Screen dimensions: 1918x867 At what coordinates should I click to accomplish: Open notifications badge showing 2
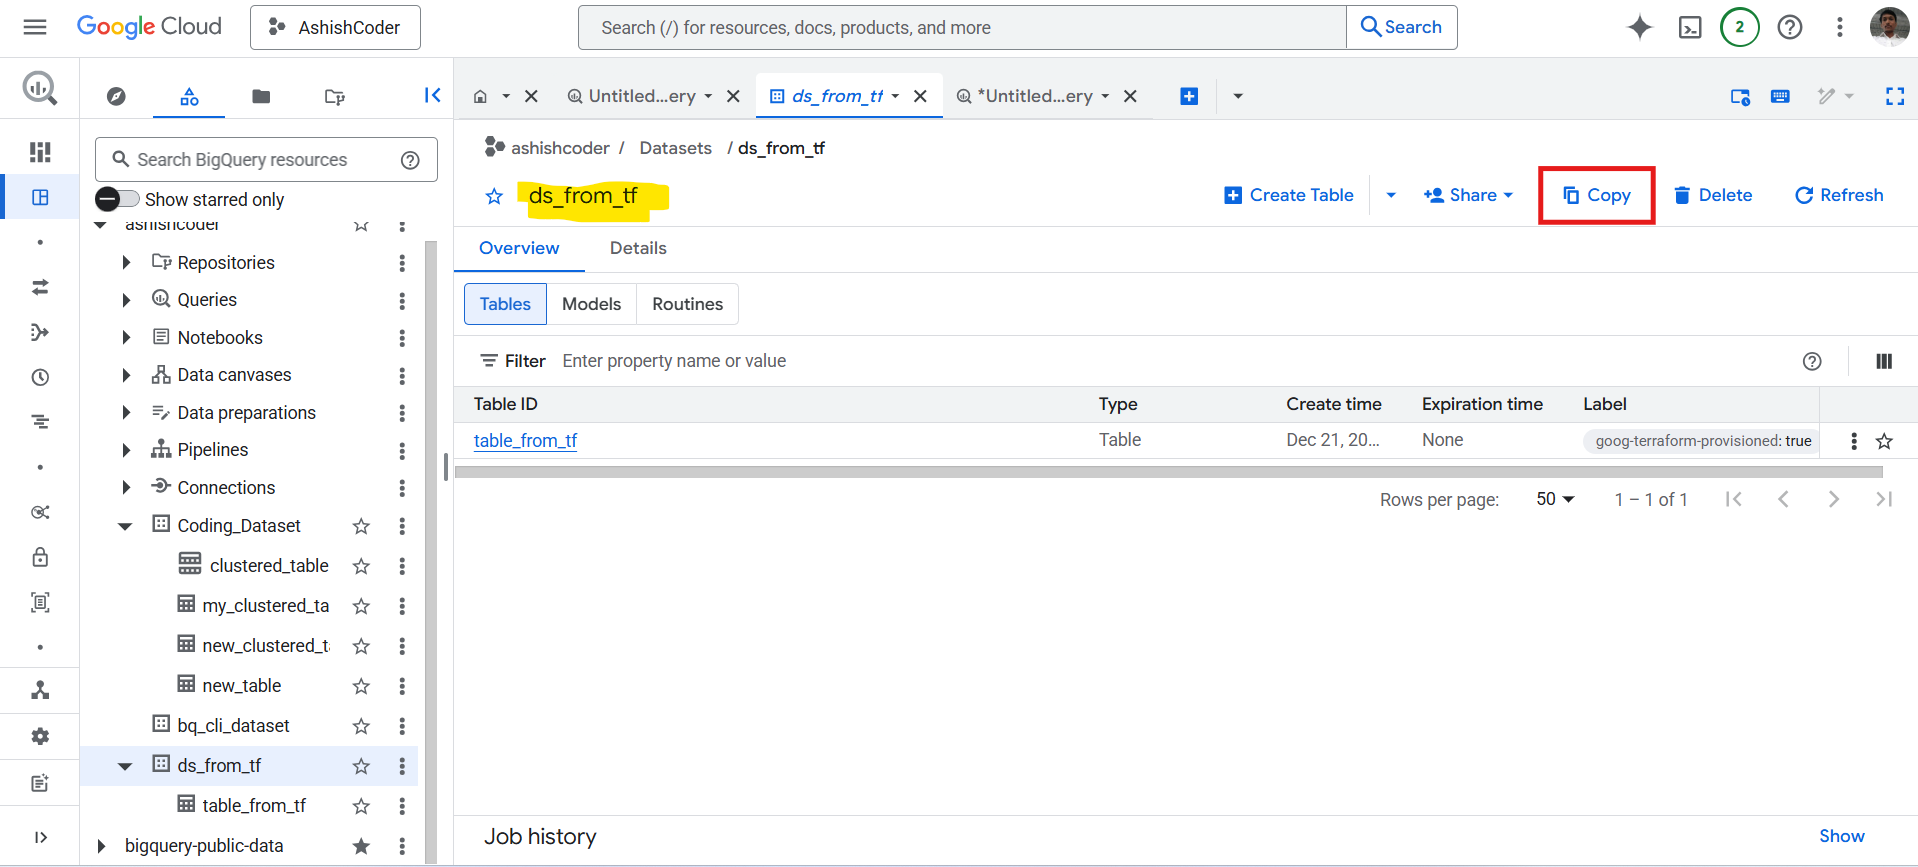[1740, 27]
